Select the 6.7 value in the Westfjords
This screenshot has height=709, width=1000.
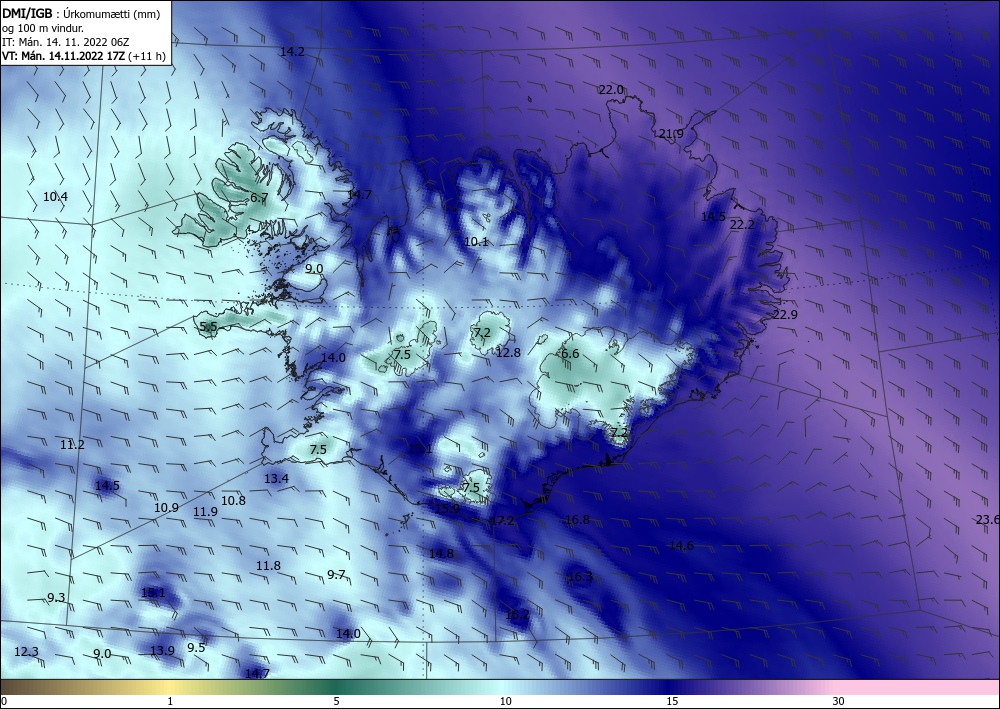[x=258, y=198]
